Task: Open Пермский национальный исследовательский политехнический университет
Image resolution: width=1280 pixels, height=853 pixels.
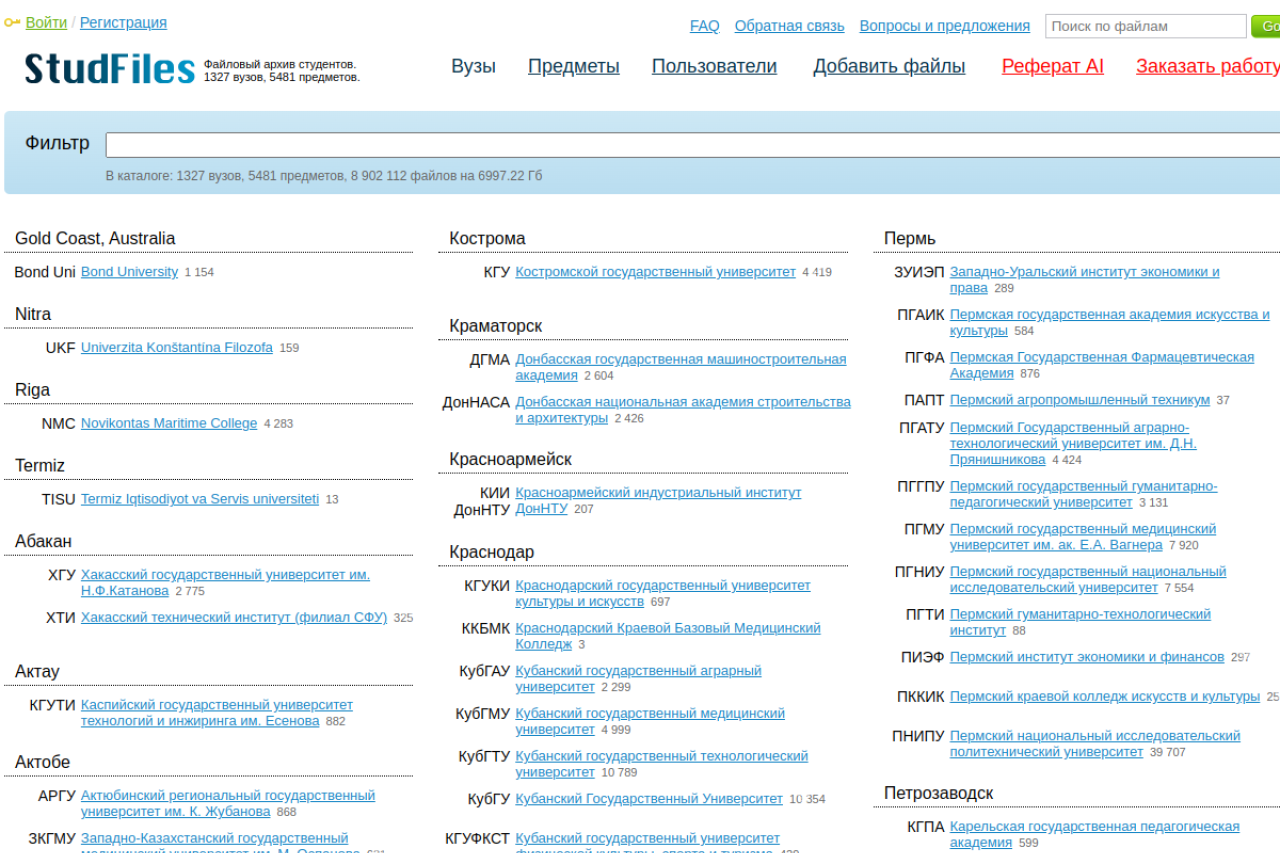Action: pos(1095,744)
